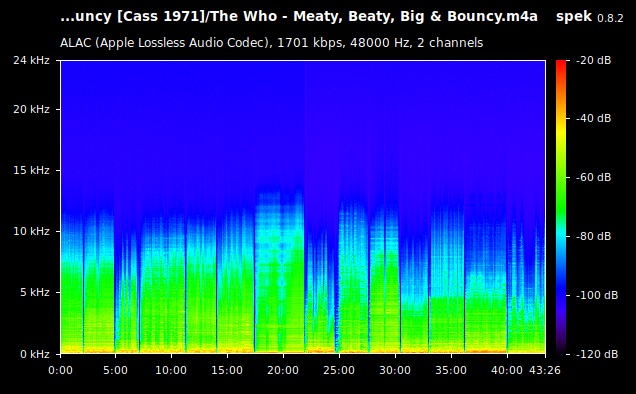Click the '35:00' time axis label

pyautogui.click(x=451, y=370)
